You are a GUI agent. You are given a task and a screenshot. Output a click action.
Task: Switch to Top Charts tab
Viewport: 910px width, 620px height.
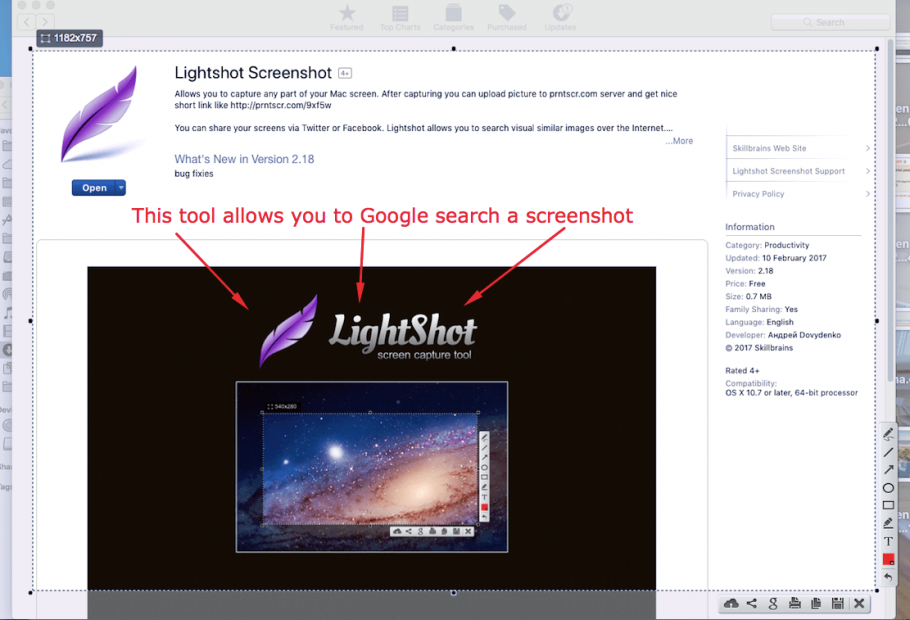coord(400,17)
